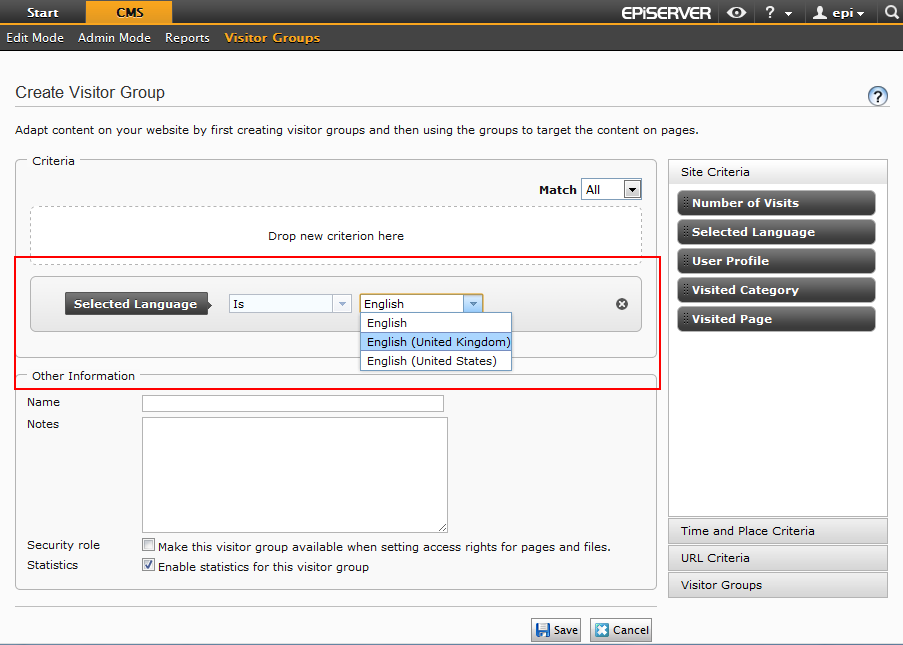Remove the Selected Language criterion
The height and width of the screenshot is (645, 903).
(622, 304)
